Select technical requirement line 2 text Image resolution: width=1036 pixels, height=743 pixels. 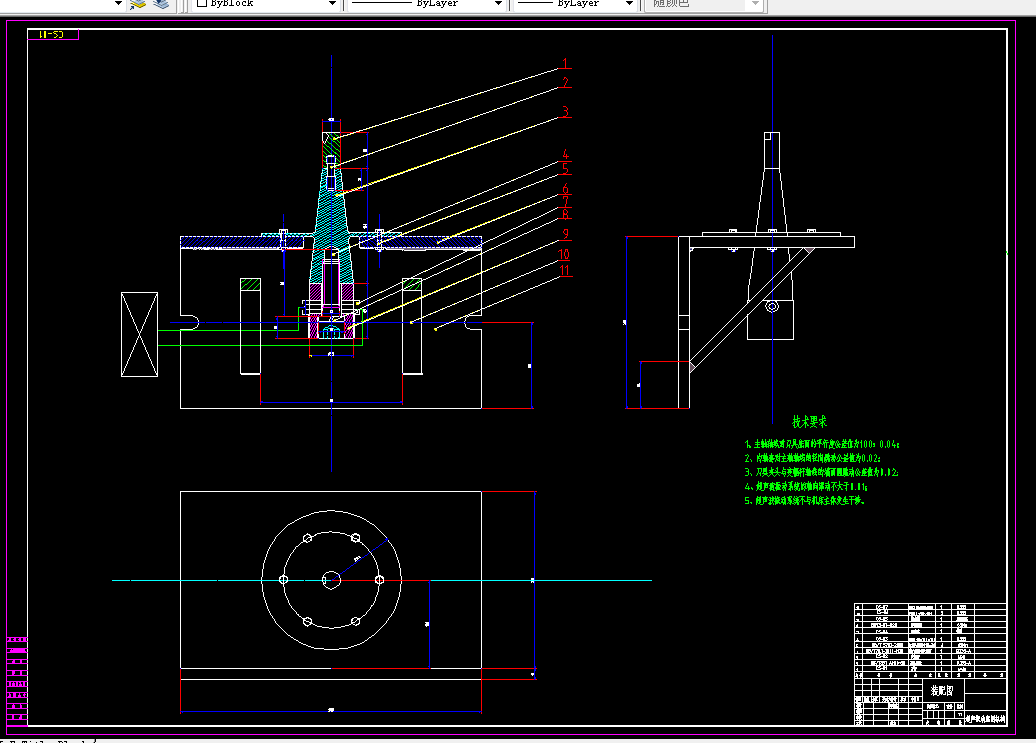(x=813, y=458)
